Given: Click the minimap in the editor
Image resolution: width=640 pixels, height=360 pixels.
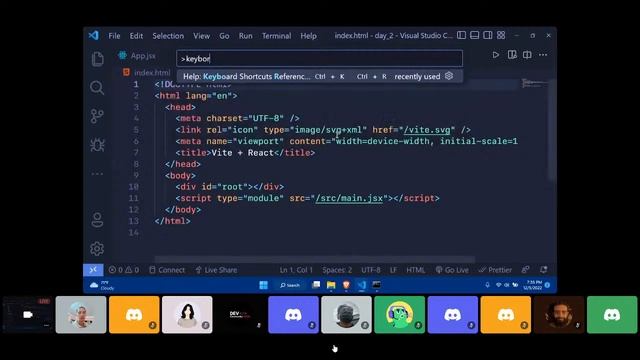Looking at the screenshot, I should (535, 84).
